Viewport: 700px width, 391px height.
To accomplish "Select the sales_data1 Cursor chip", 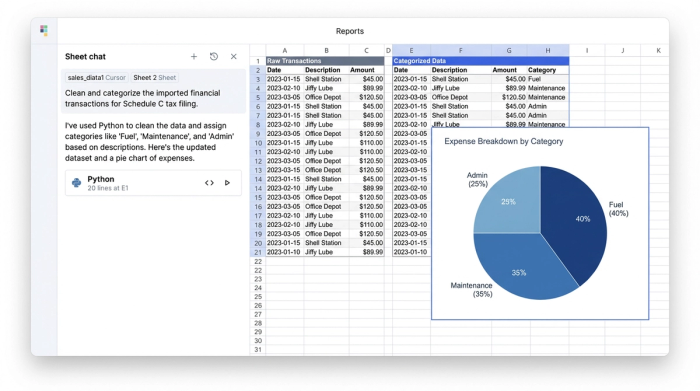I will point(96,78).
